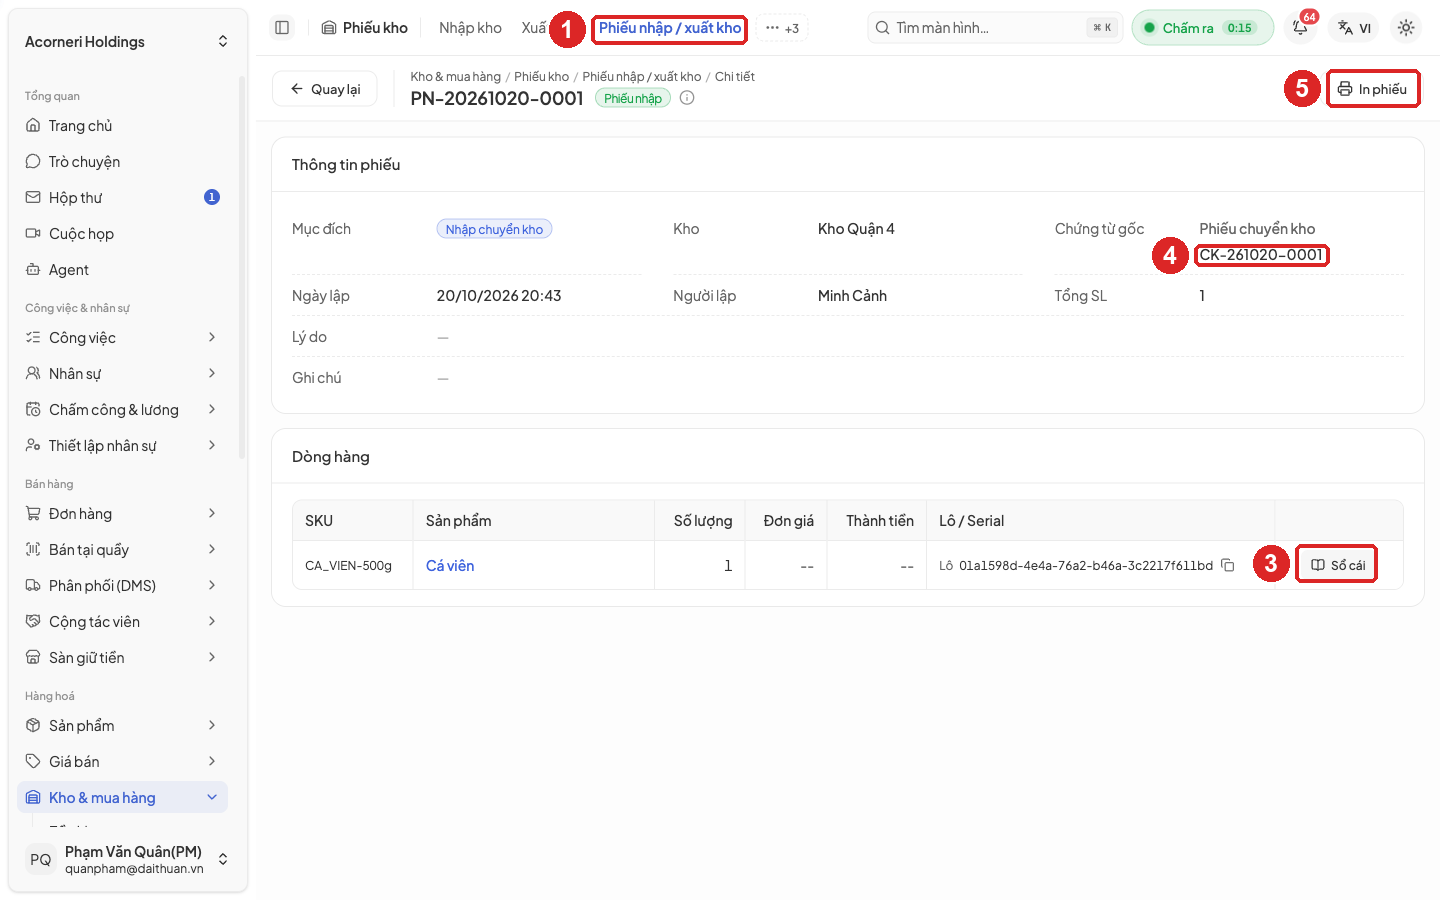The image size is (1440, 900).
Task: Expand Công việc menu
Action: [122, 338]
